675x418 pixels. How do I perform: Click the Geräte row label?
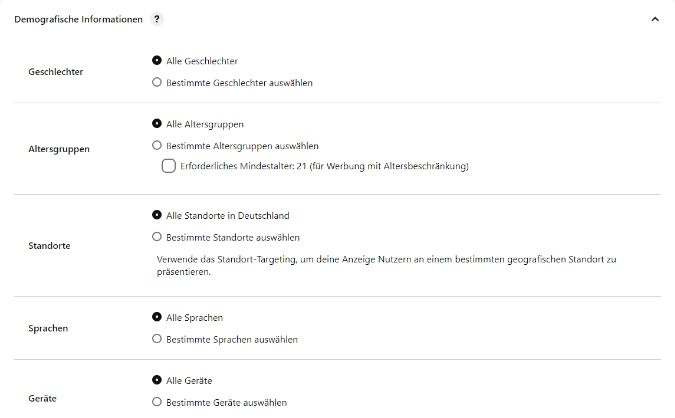coord(43,398)
